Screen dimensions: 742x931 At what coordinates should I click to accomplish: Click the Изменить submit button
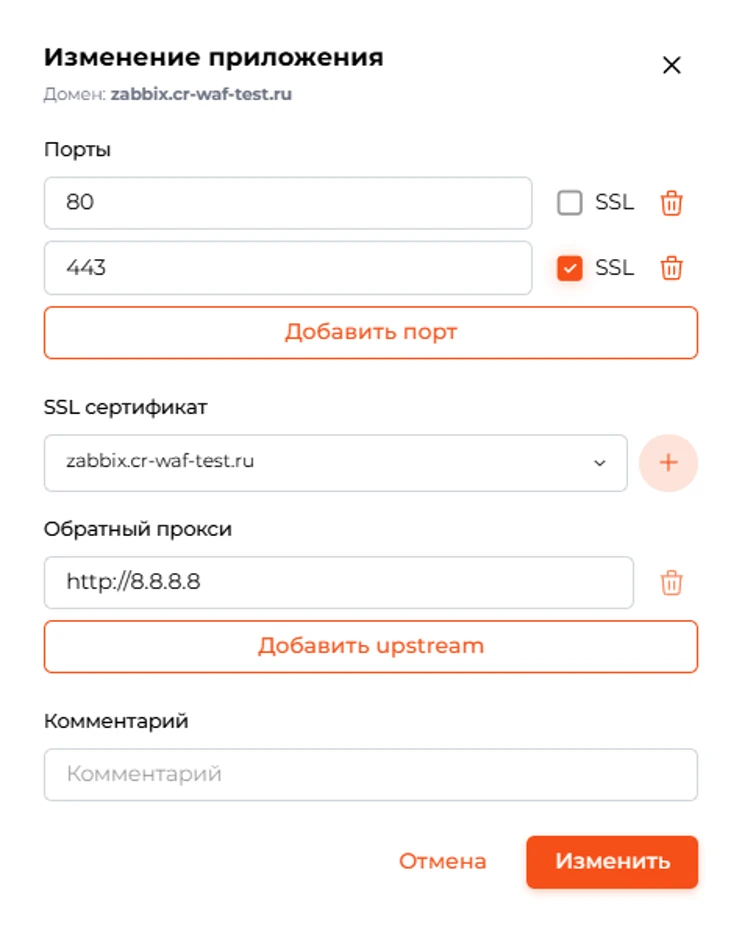coord(612,862)
